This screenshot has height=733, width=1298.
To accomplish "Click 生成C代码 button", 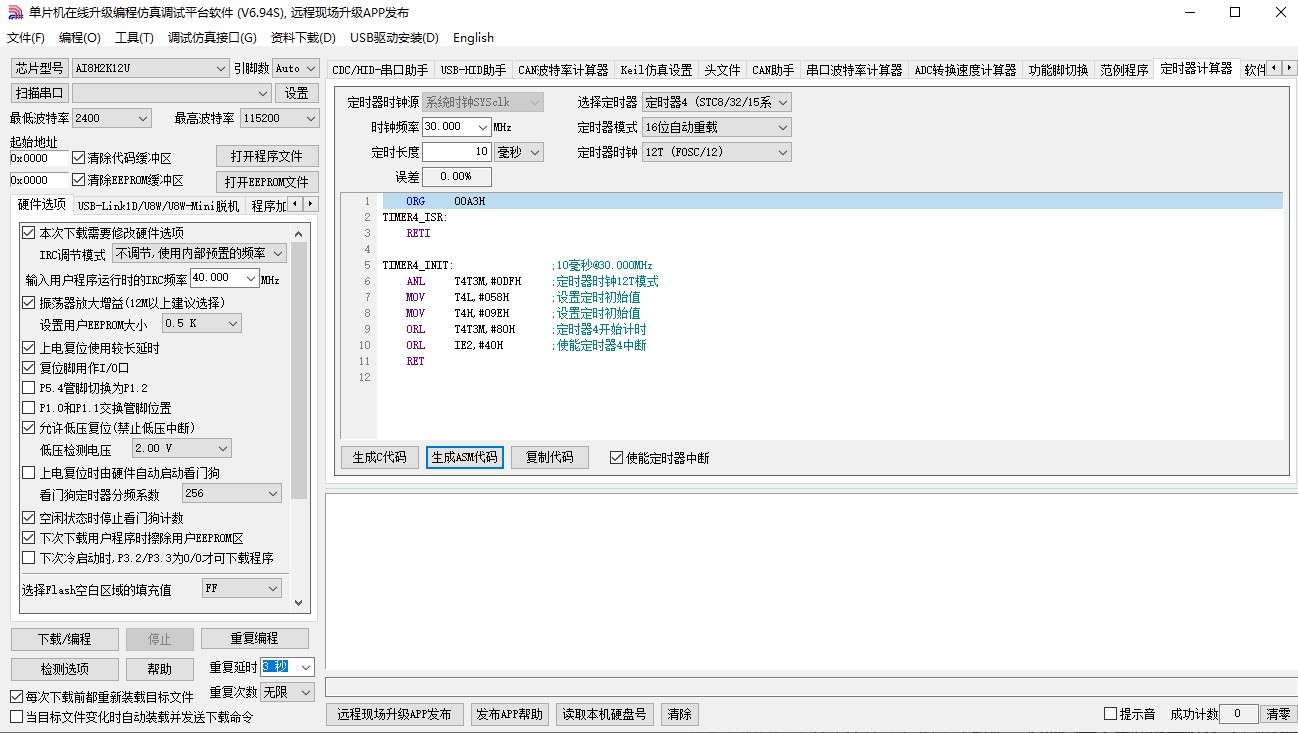I will point(379,458).
